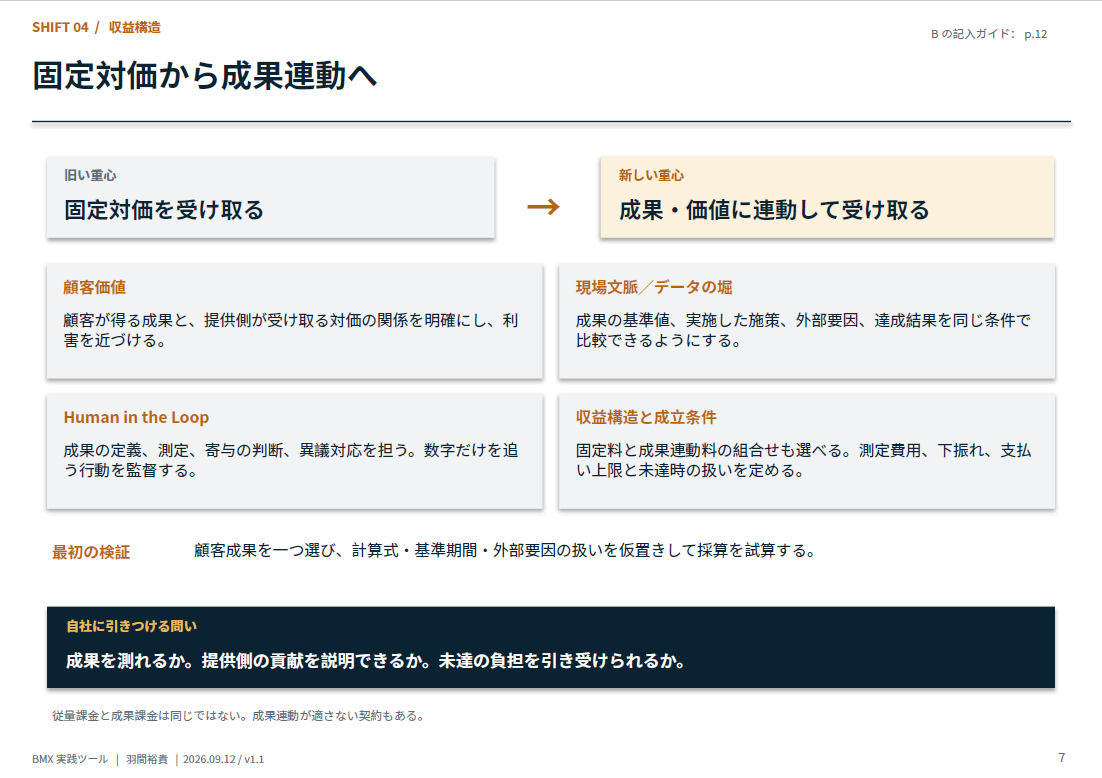Viewport: 1102px width, 778px height.
Task: Select the text starting '固定料と成果連動料'
Action: (803, 460)
